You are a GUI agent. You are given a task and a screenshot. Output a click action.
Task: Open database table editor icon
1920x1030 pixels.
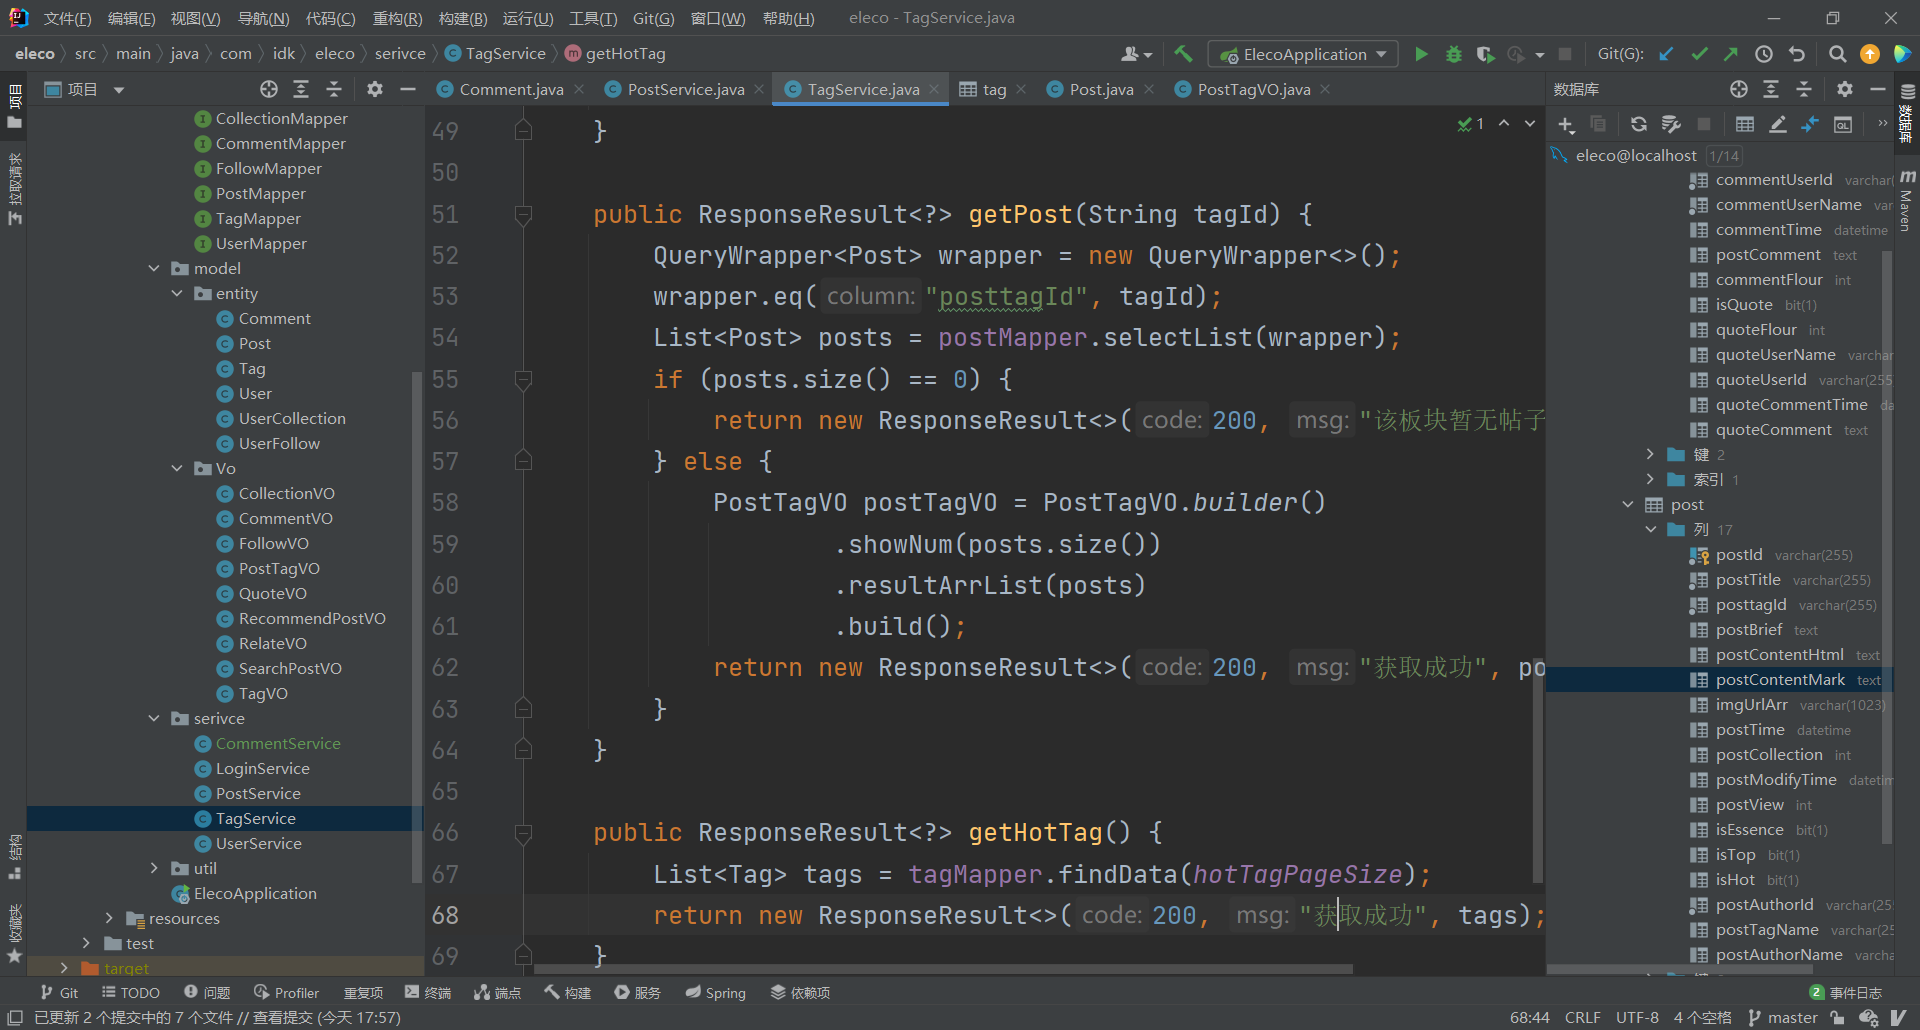(1745, 124)
